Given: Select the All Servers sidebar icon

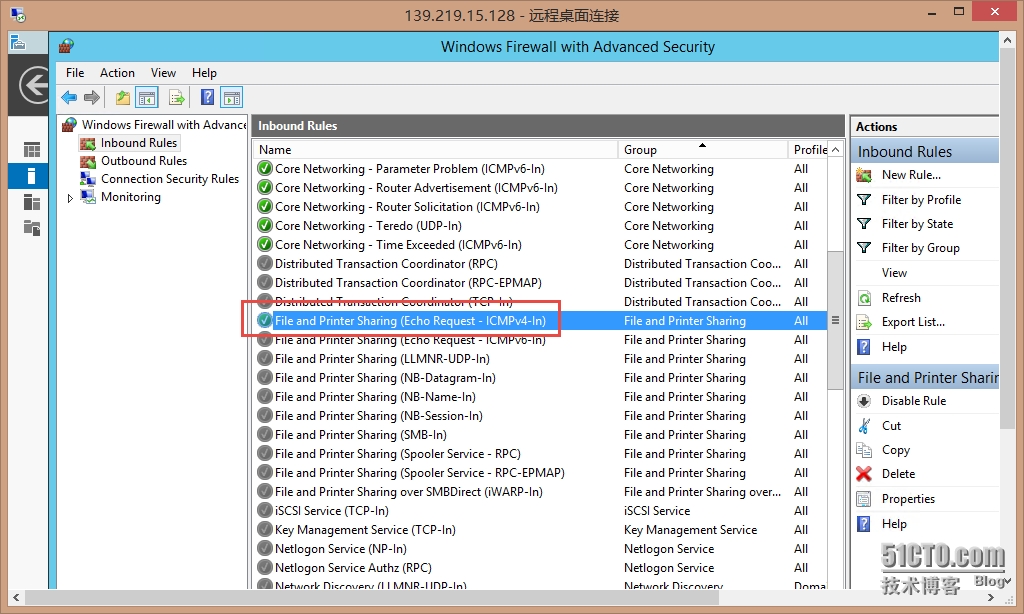Looking at the screenshot, I should pyautogui.click(x=31, y=202).
